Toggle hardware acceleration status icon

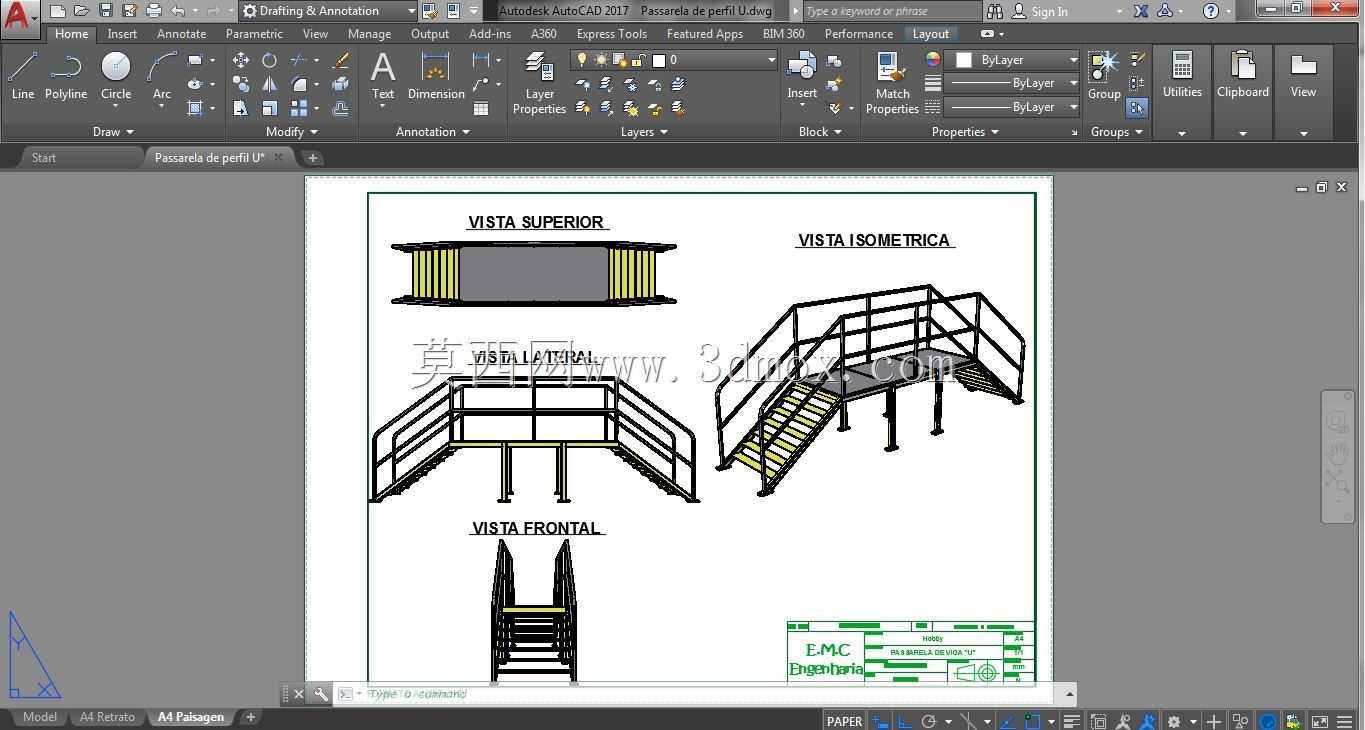coord(1268,721)
